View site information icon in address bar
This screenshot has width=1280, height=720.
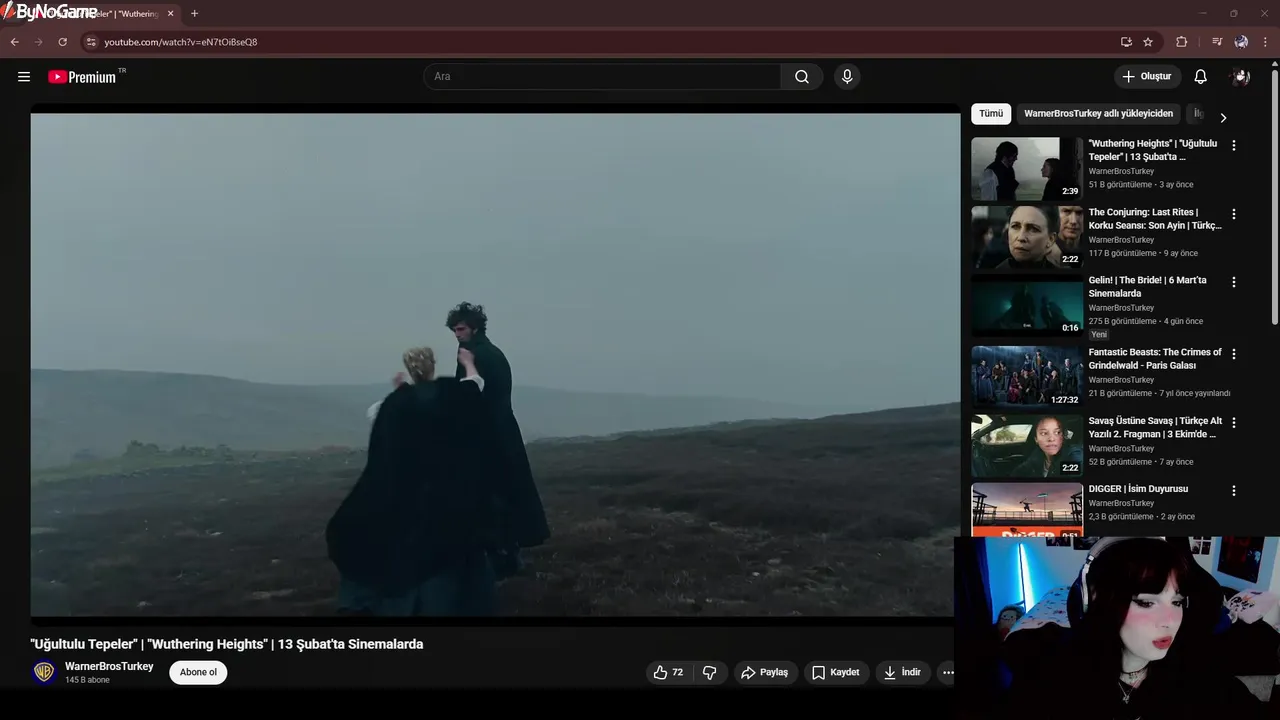(x=90, y=42)
